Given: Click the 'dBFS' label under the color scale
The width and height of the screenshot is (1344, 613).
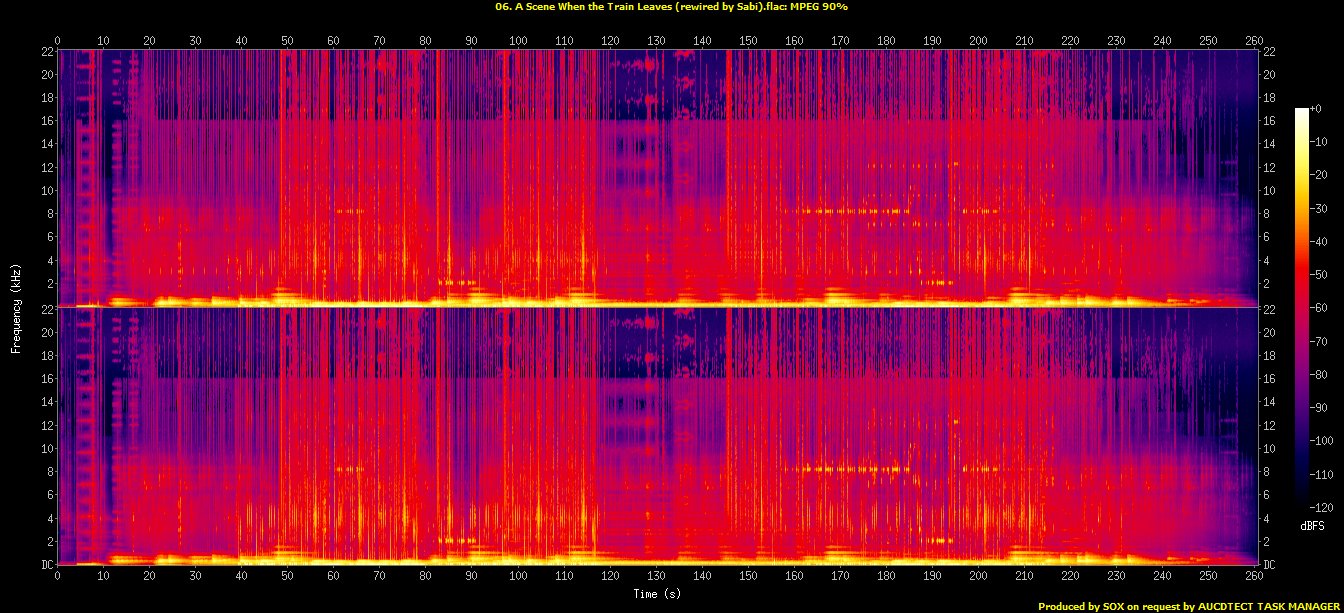Looking at the screenshot, I should click(x=1312, y=525).
